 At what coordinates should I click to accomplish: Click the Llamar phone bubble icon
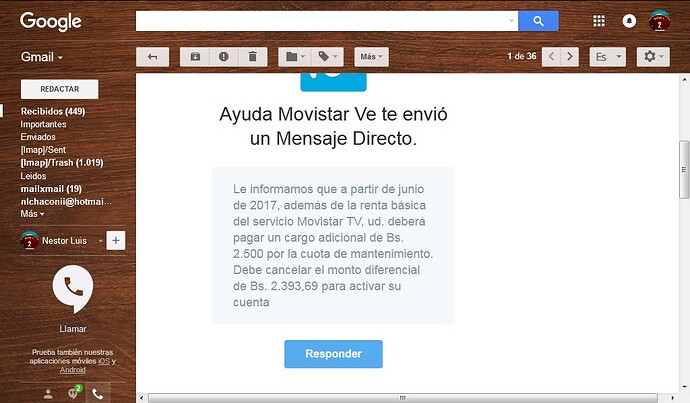coord(73,289)
